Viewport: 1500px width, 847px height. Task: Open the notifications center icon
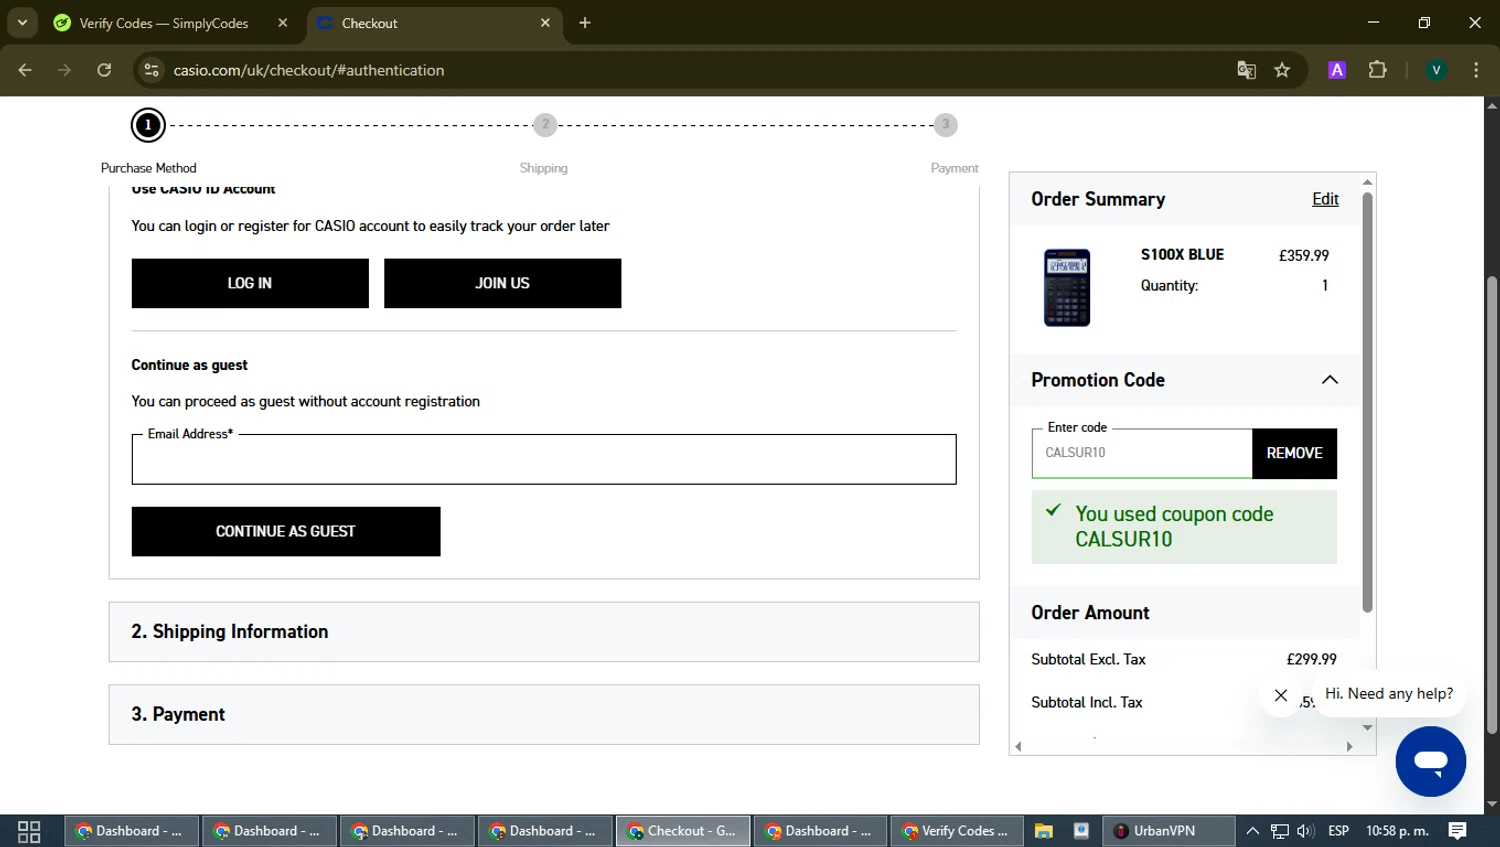[1458, 831]
